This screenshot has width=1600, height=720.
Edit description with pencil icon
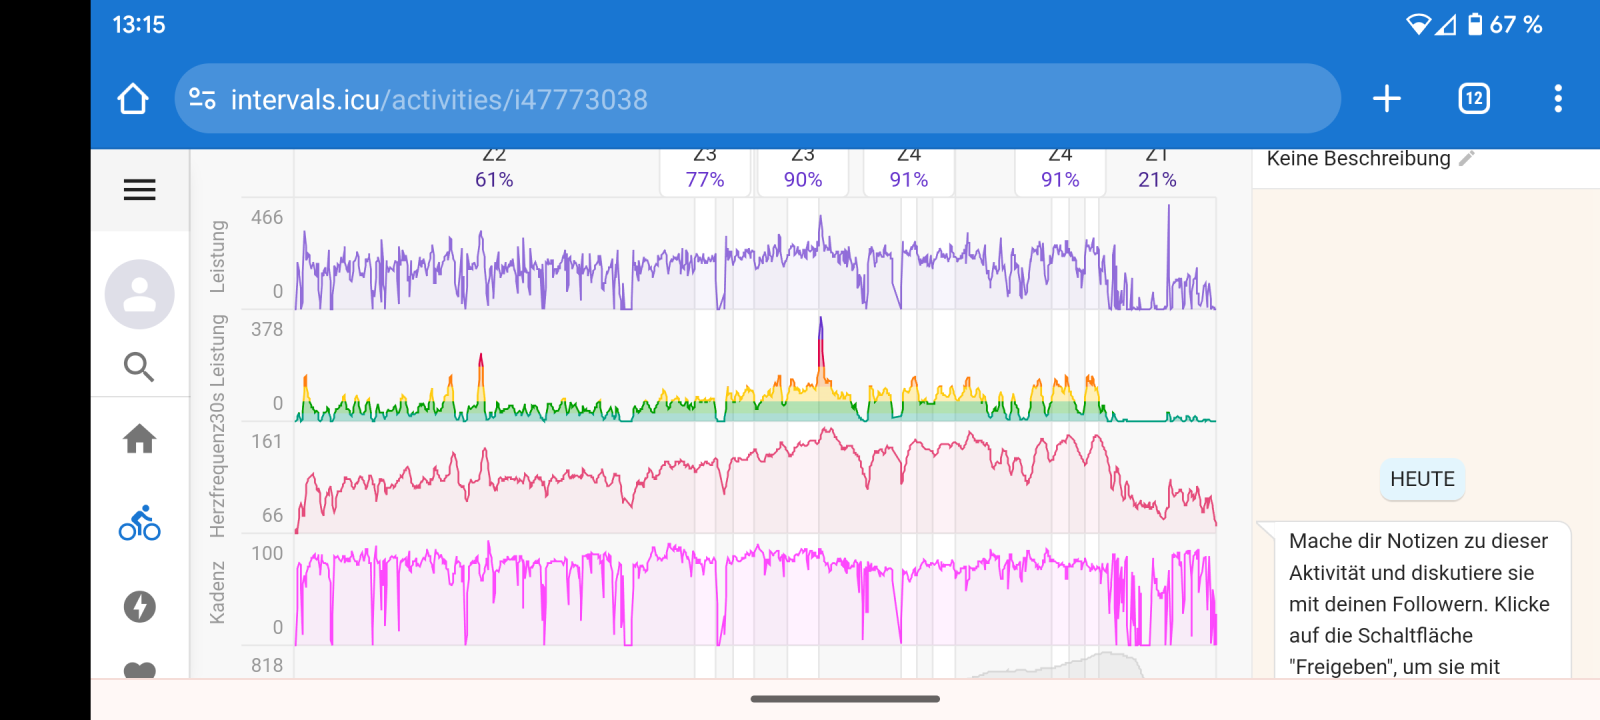click(1467, 159)
